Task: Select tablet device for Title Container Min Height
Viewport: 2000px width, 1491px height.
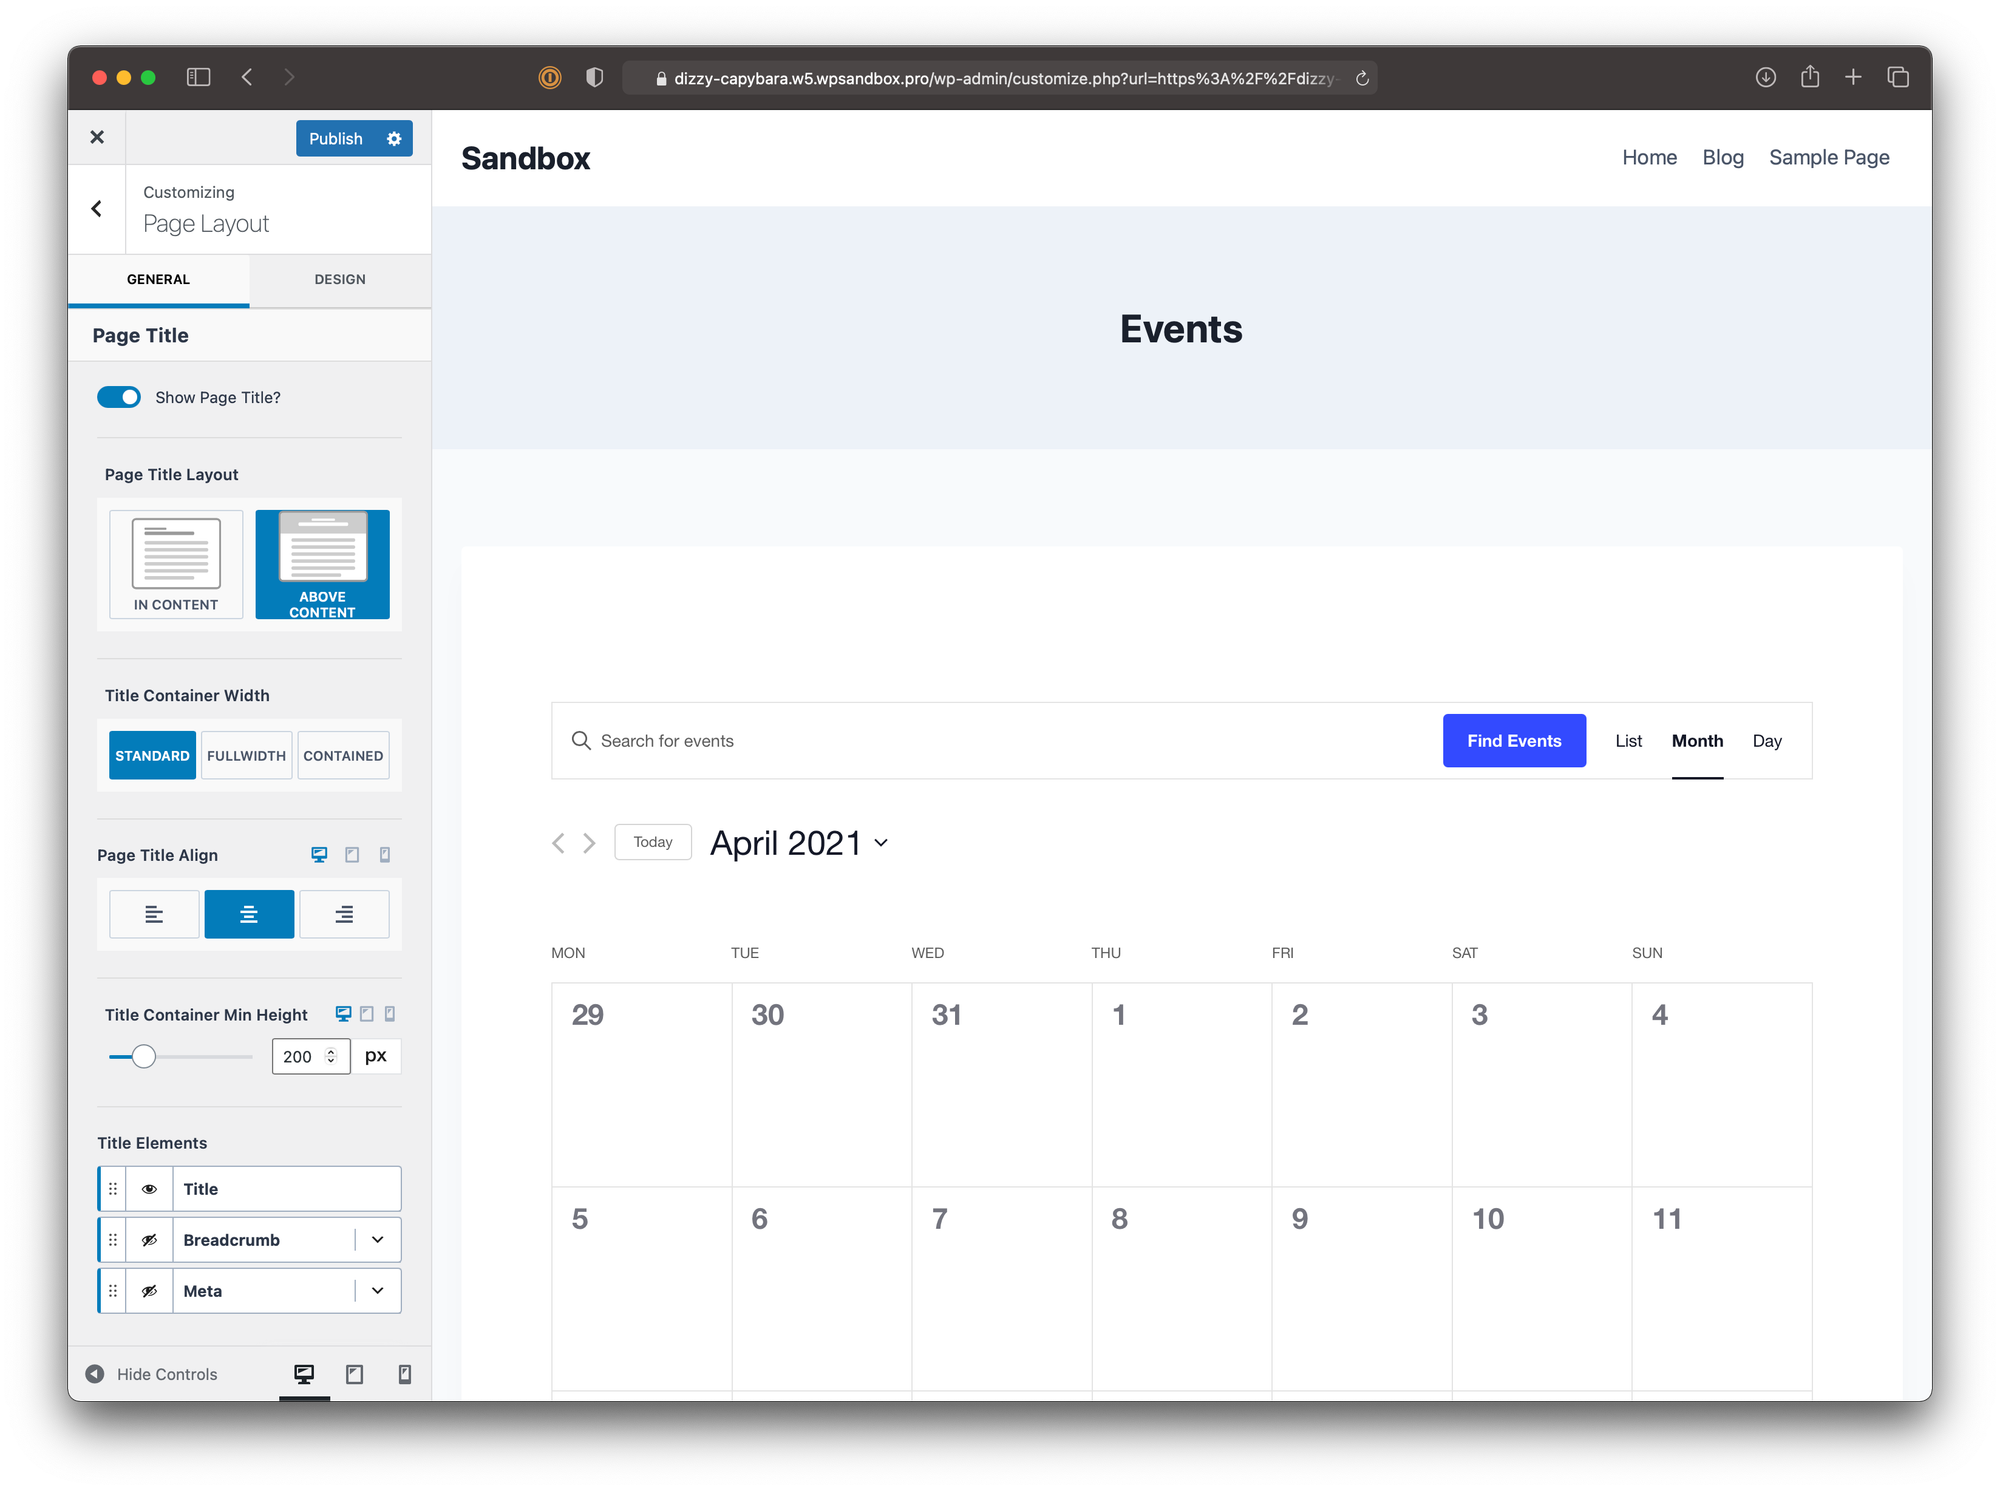Action: point(367,1014)
